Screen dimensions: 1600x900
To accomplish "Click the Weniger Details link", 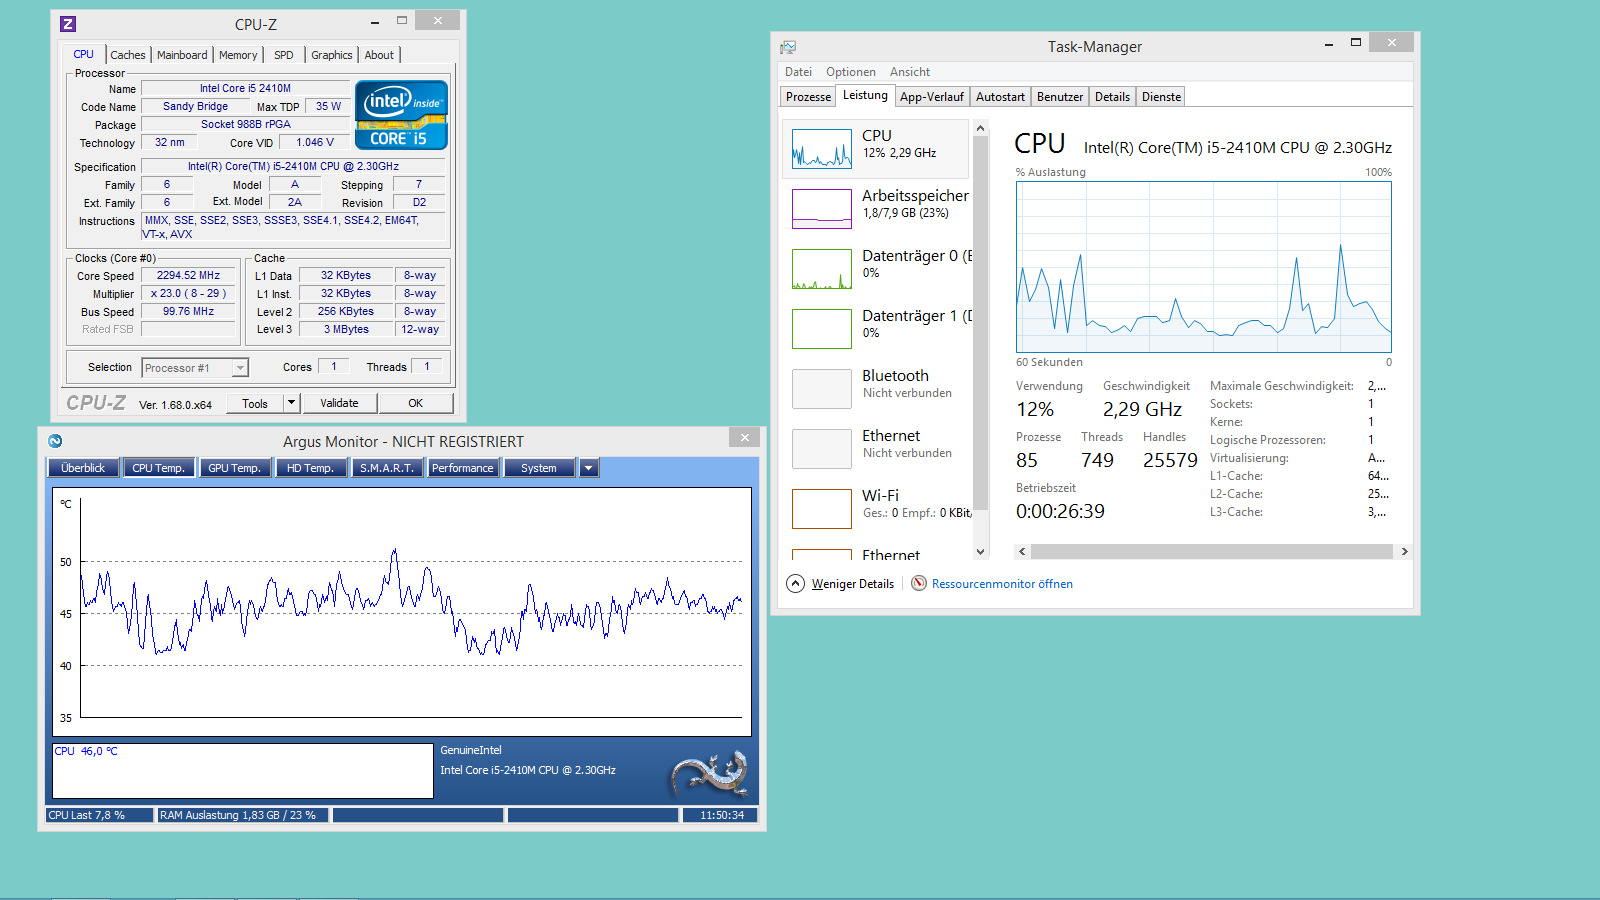I will point(853,584).
